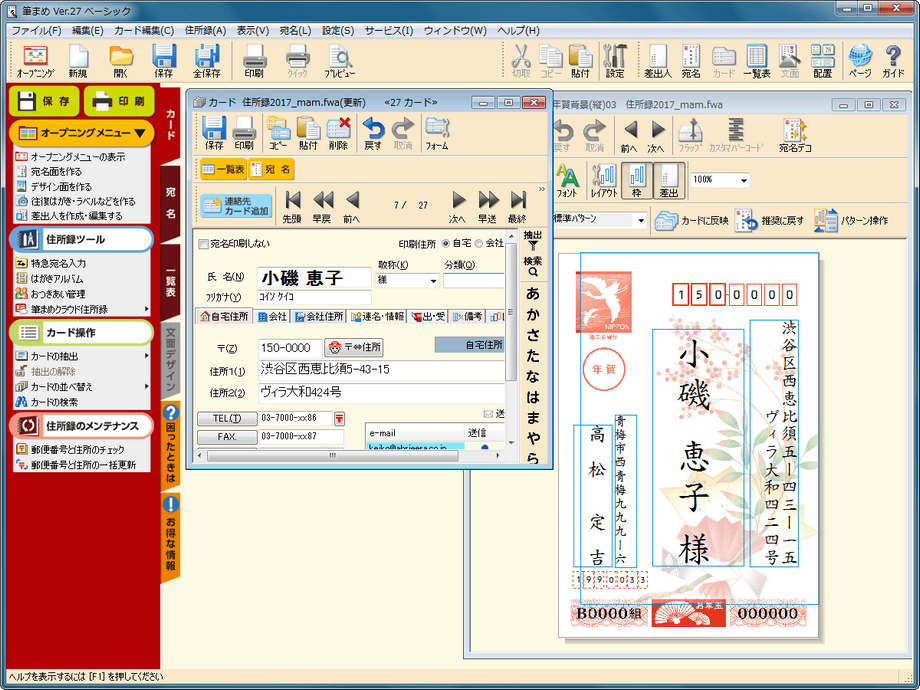The image size is (920, 690).
Task: Click the オープニング icon in main toolbar
Action: 35,62
